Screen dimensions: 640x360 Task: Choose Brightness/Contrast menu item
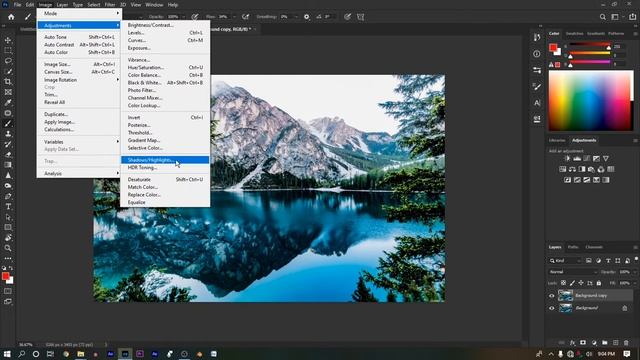(165, 25)
